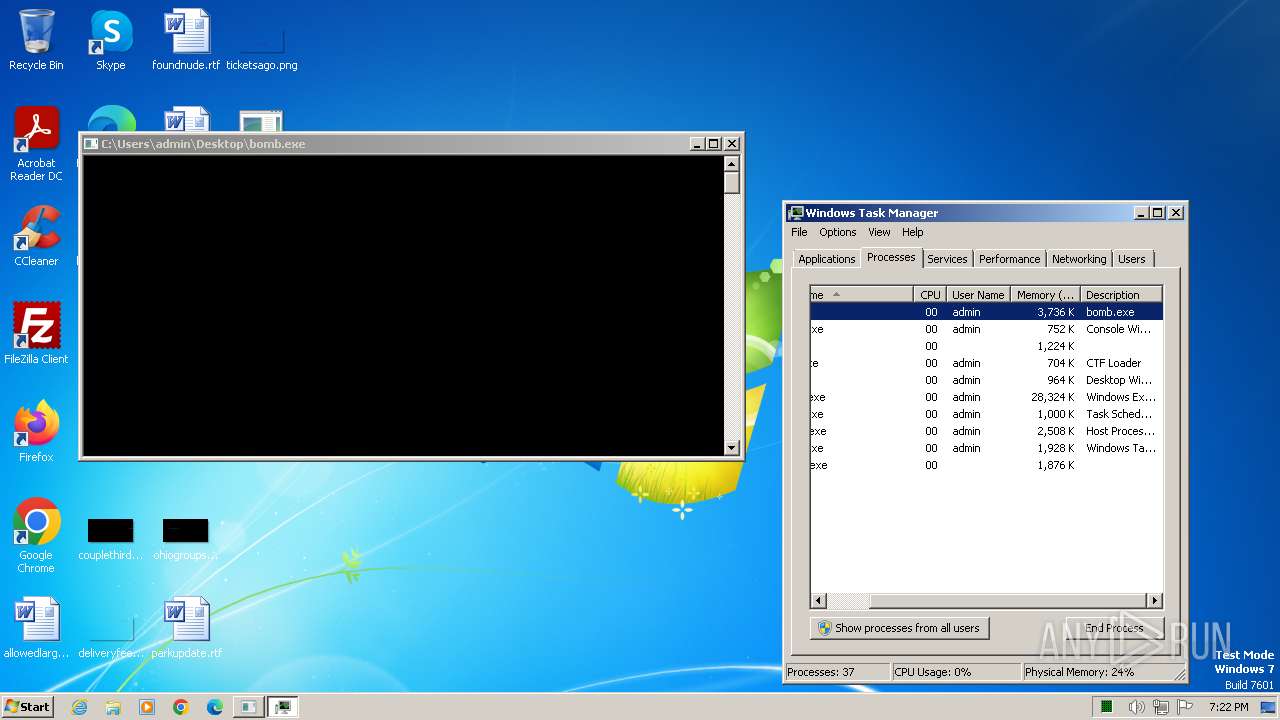
Task: Open the bomb.exe console system menu icon
Action: point(91,144)
